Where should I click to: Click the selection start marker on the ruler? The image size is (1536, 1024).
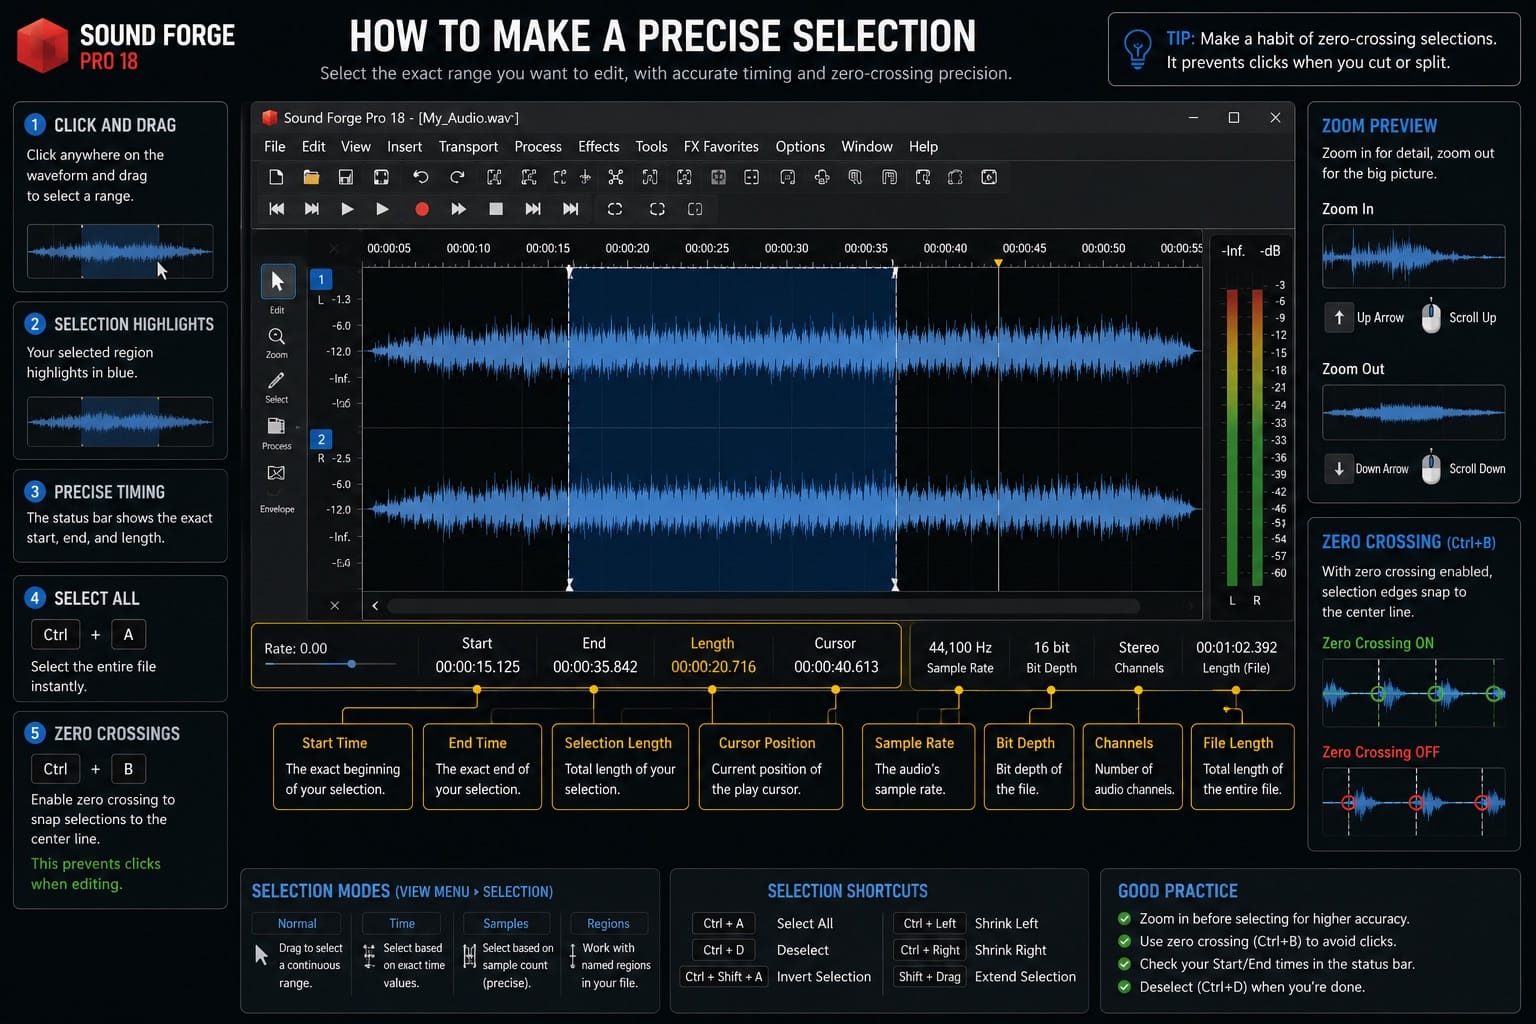click(569, 271)
